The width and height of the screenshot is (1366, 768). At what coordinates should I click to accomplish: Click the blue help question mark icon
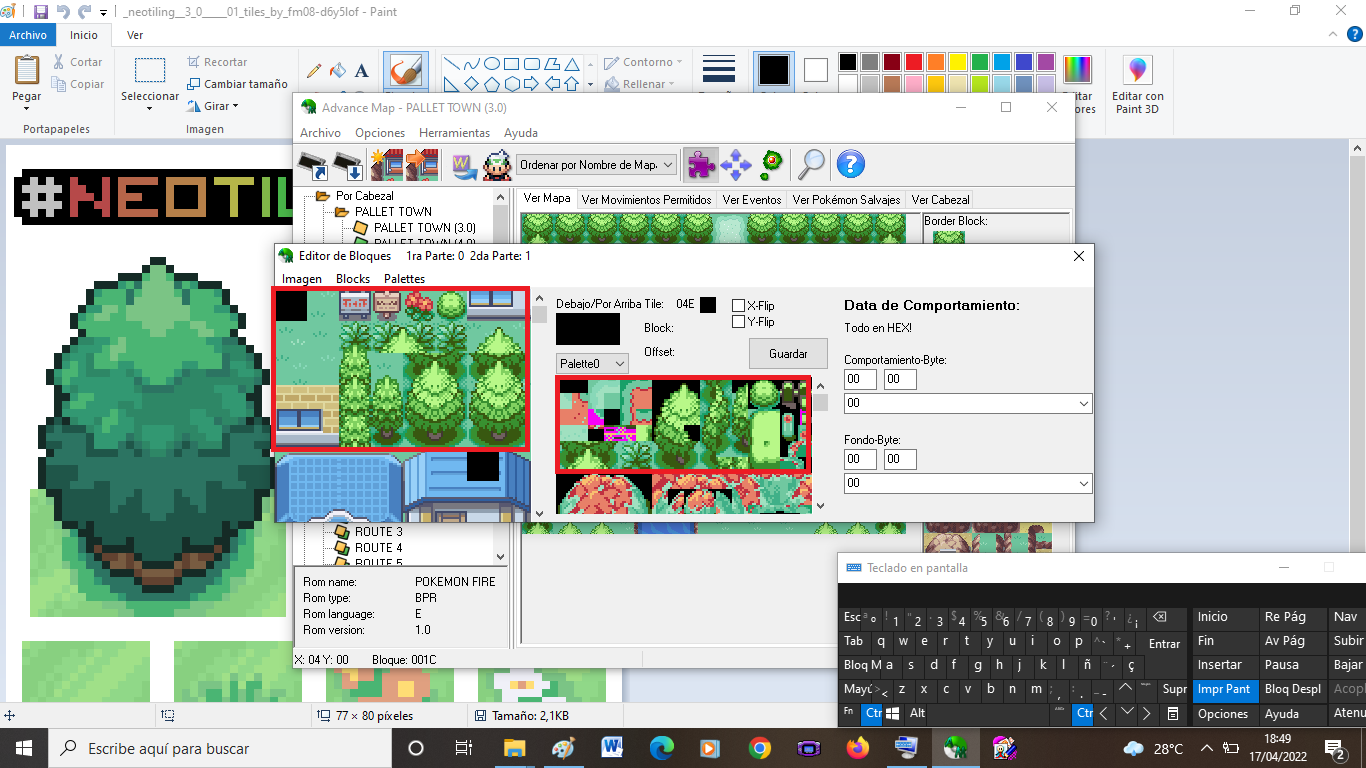[x=850, y=164]
